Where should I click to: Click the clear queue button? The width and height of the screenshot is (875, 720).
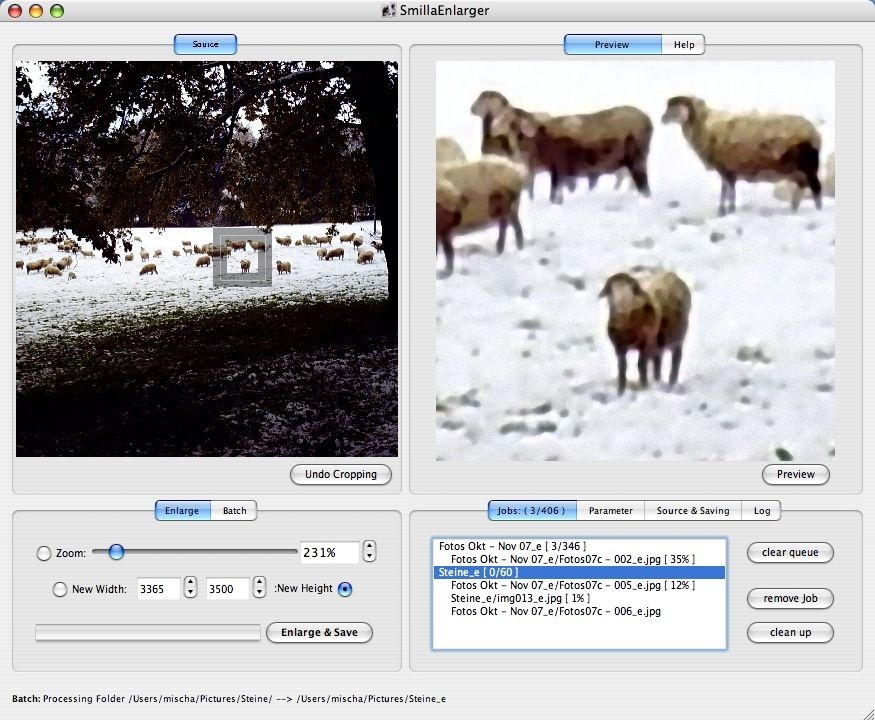click(x=789, y=552)
